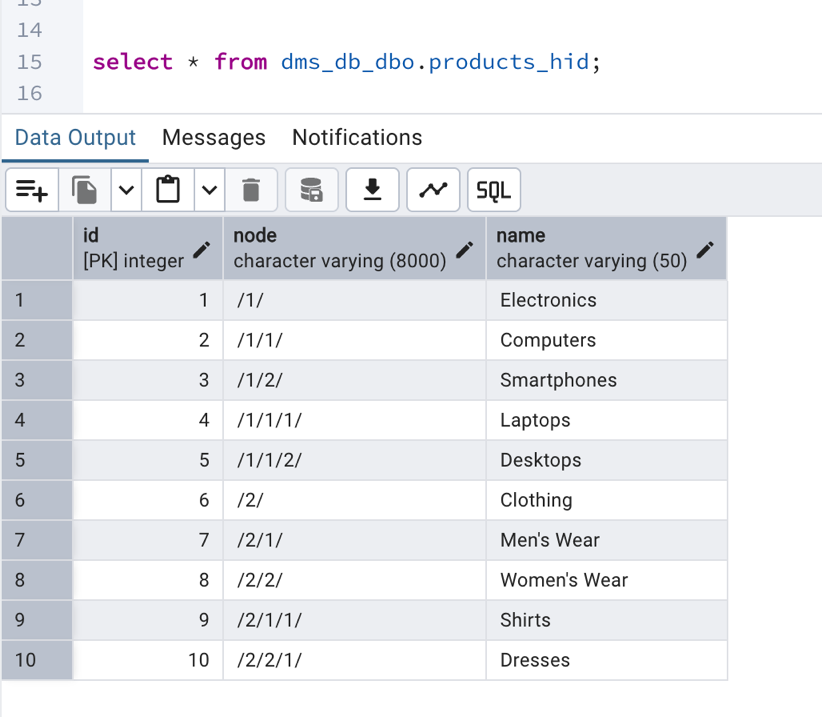Click the Add row toolbar icon
Viewport: 822px width, 717px height.
32,190
